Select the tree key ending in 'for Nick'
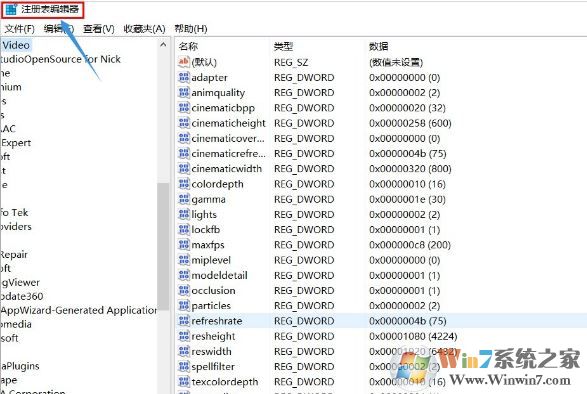Viewport: 587px width, 394px height. (60, 59)
